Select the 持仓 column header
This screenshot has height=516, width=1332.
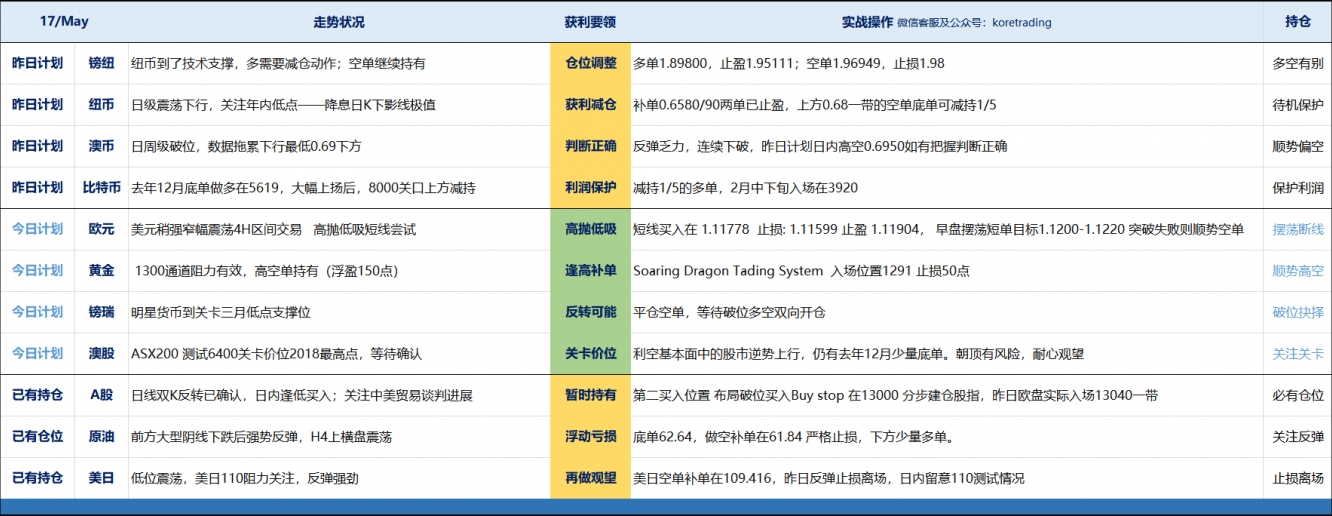(1297, 22)
